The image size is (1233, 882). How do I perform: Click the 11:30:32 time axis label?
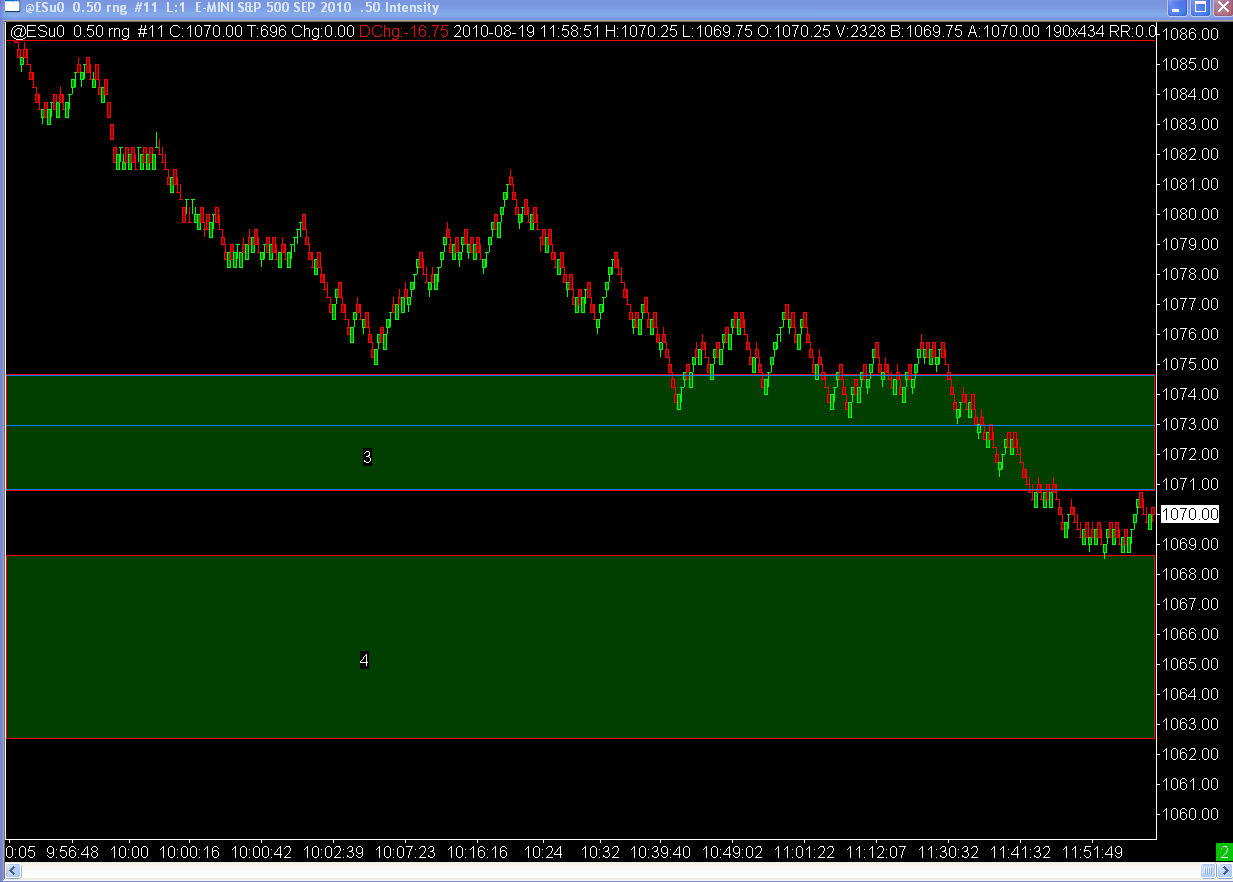point(949,852)
